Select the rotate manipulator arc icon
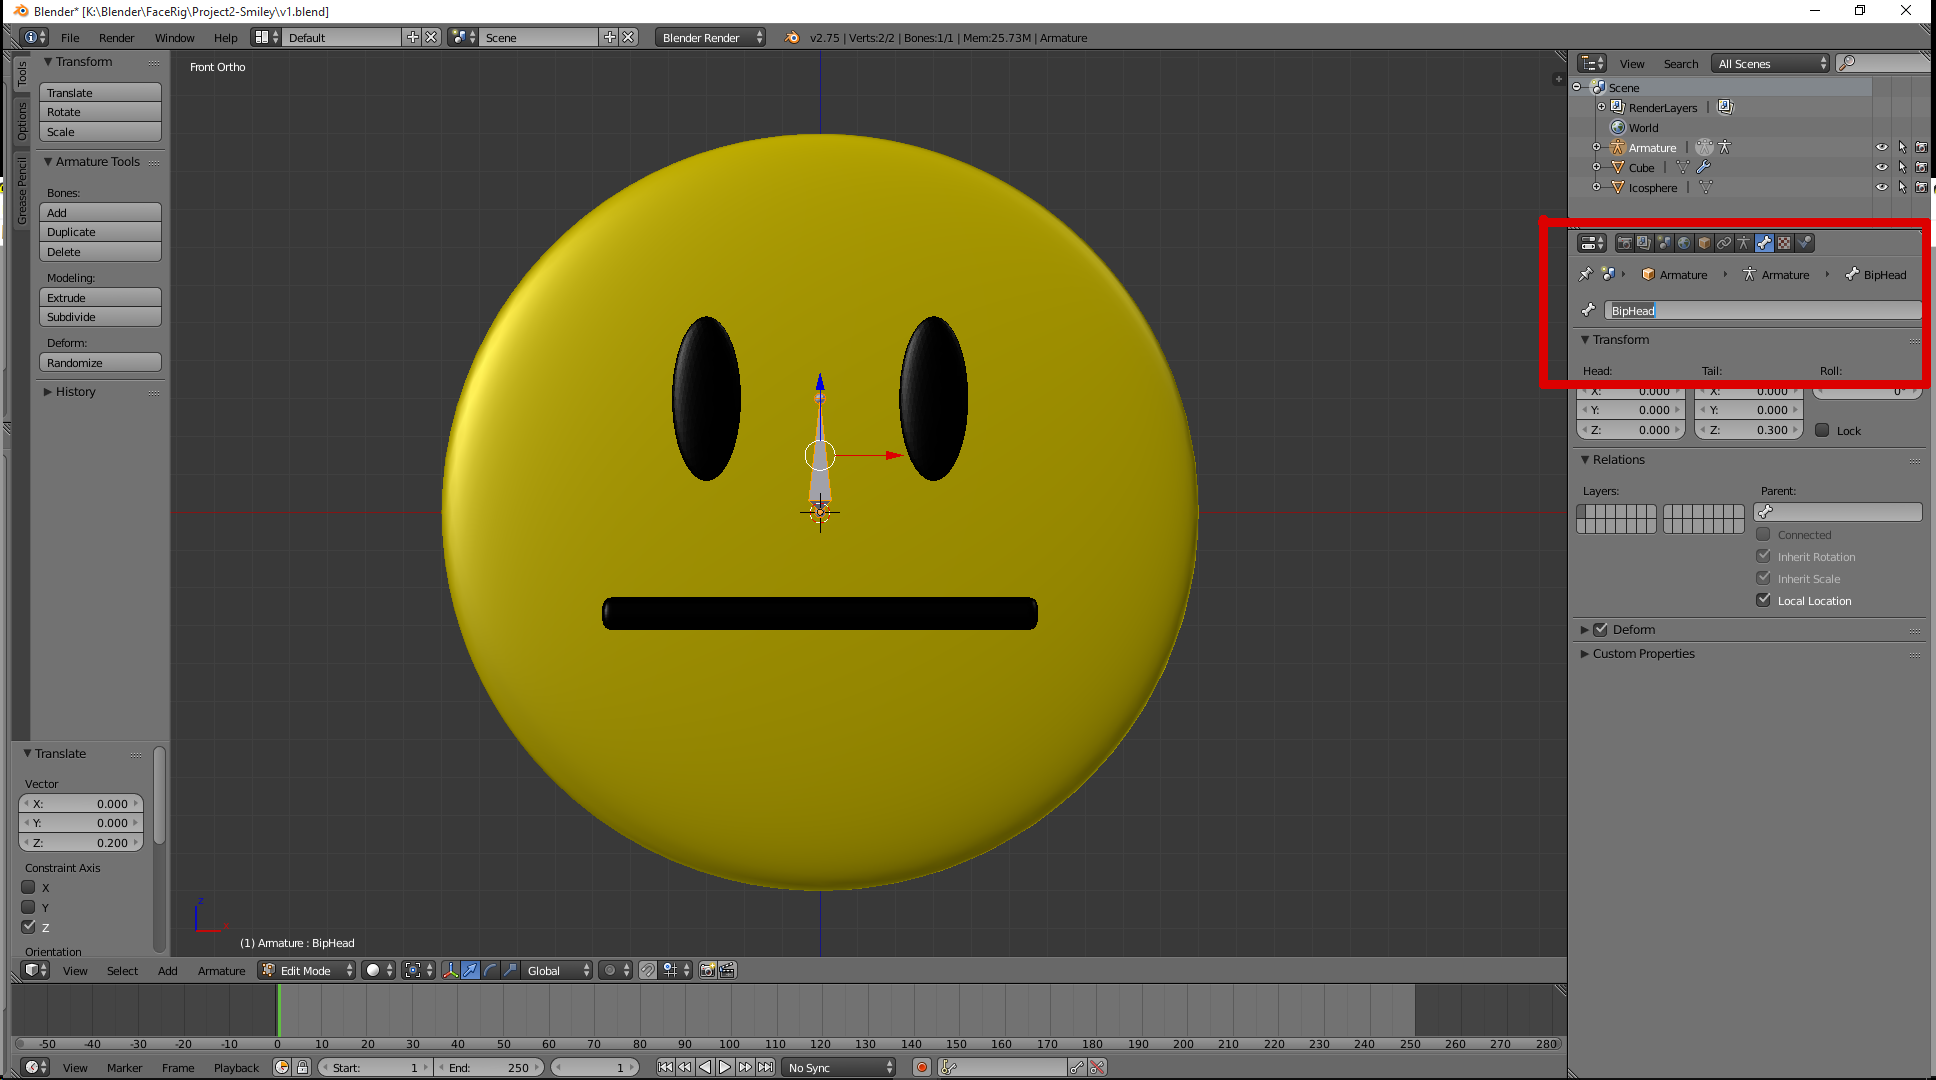Screen dimensions: 1936x1080 (x=490, y=970)
